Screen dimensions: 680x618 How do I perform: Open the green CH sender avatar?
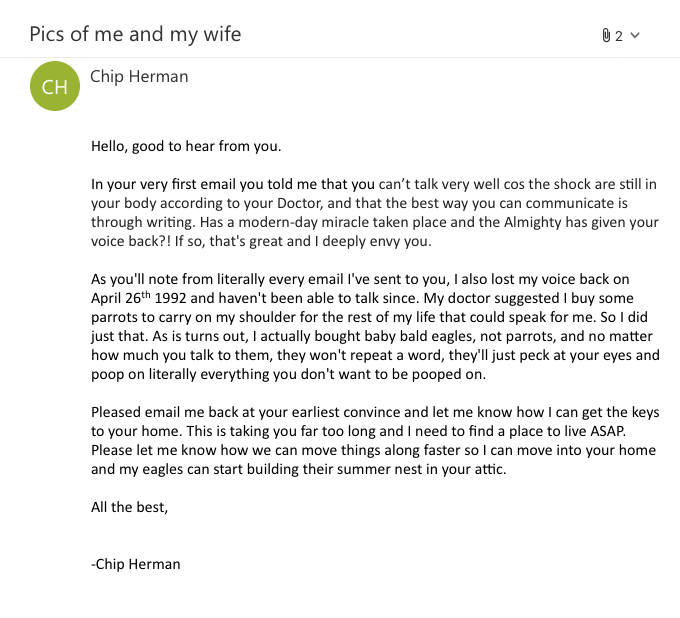(55, 87)
